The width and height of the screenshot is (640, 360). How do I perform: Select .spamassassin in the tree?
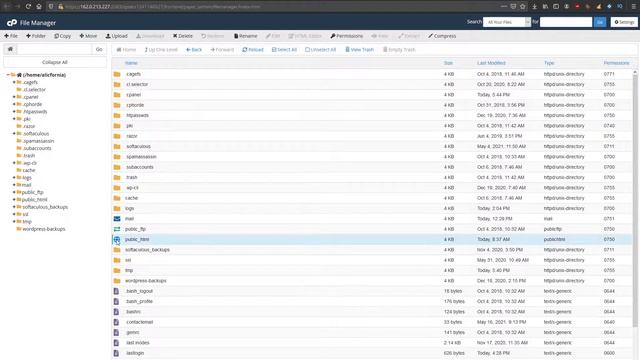tap(38, 141)
